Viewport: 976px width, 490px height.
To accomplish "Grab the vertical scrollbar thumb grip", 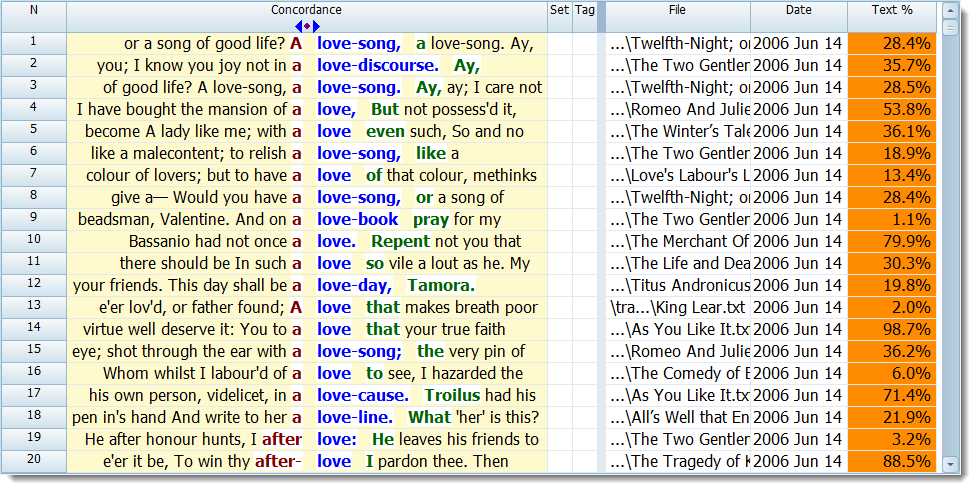I will click(x=950, y=27).
